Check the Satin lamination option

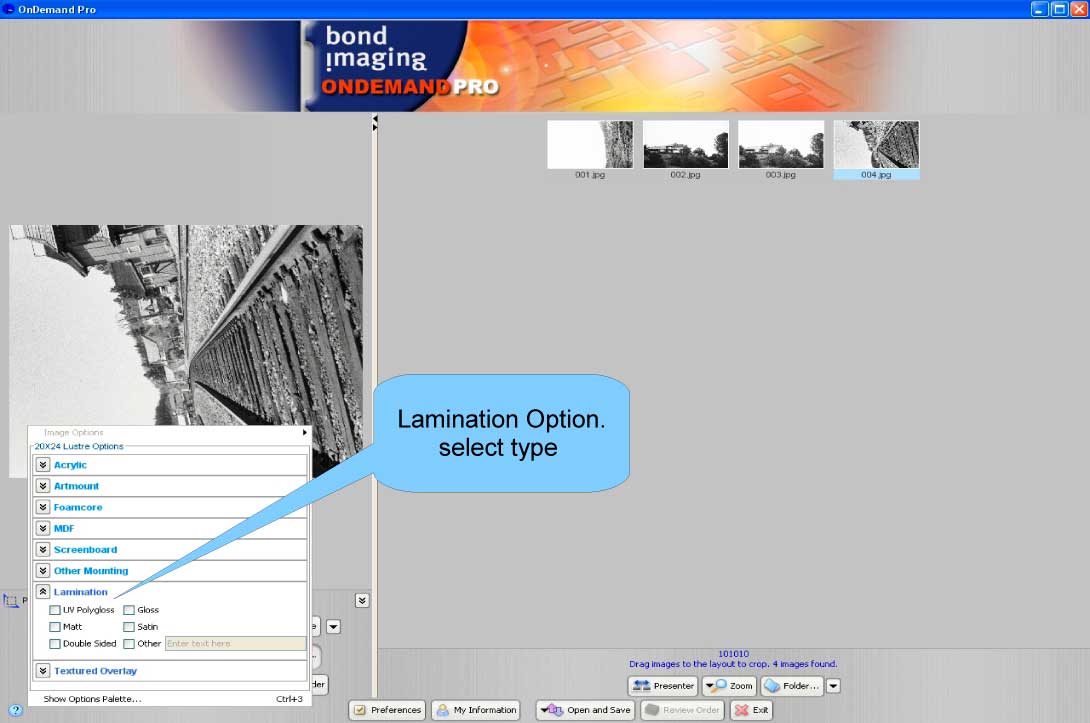130,626
